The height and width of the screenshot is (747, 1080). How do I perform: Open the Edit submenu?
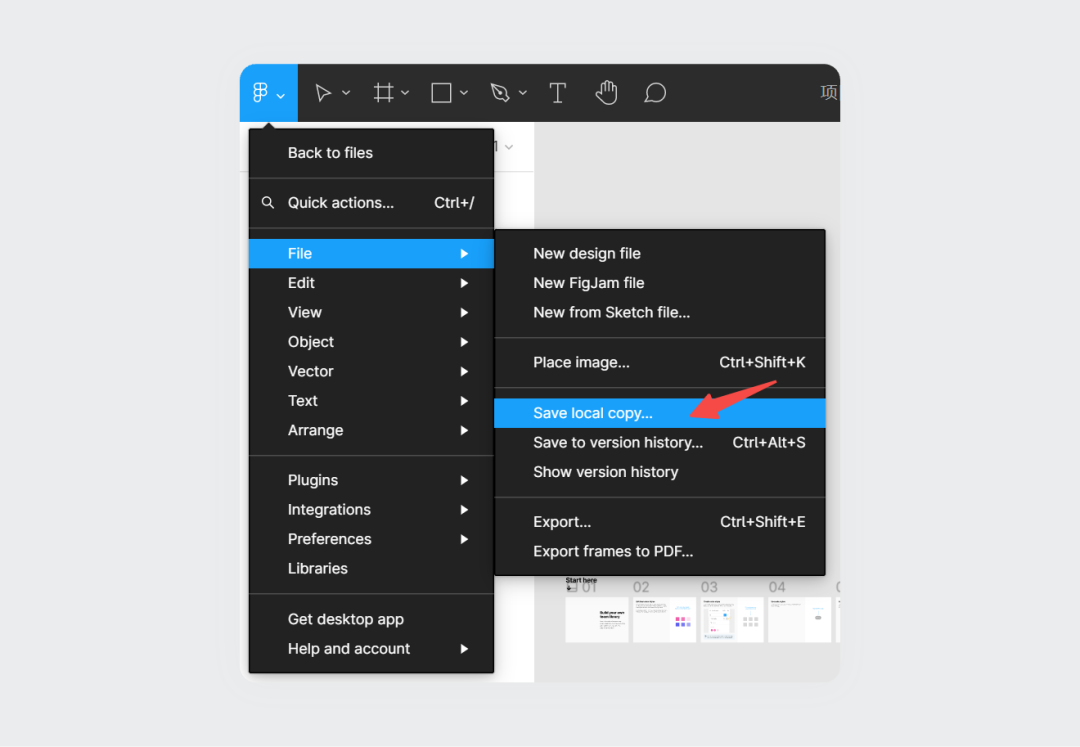371,283
